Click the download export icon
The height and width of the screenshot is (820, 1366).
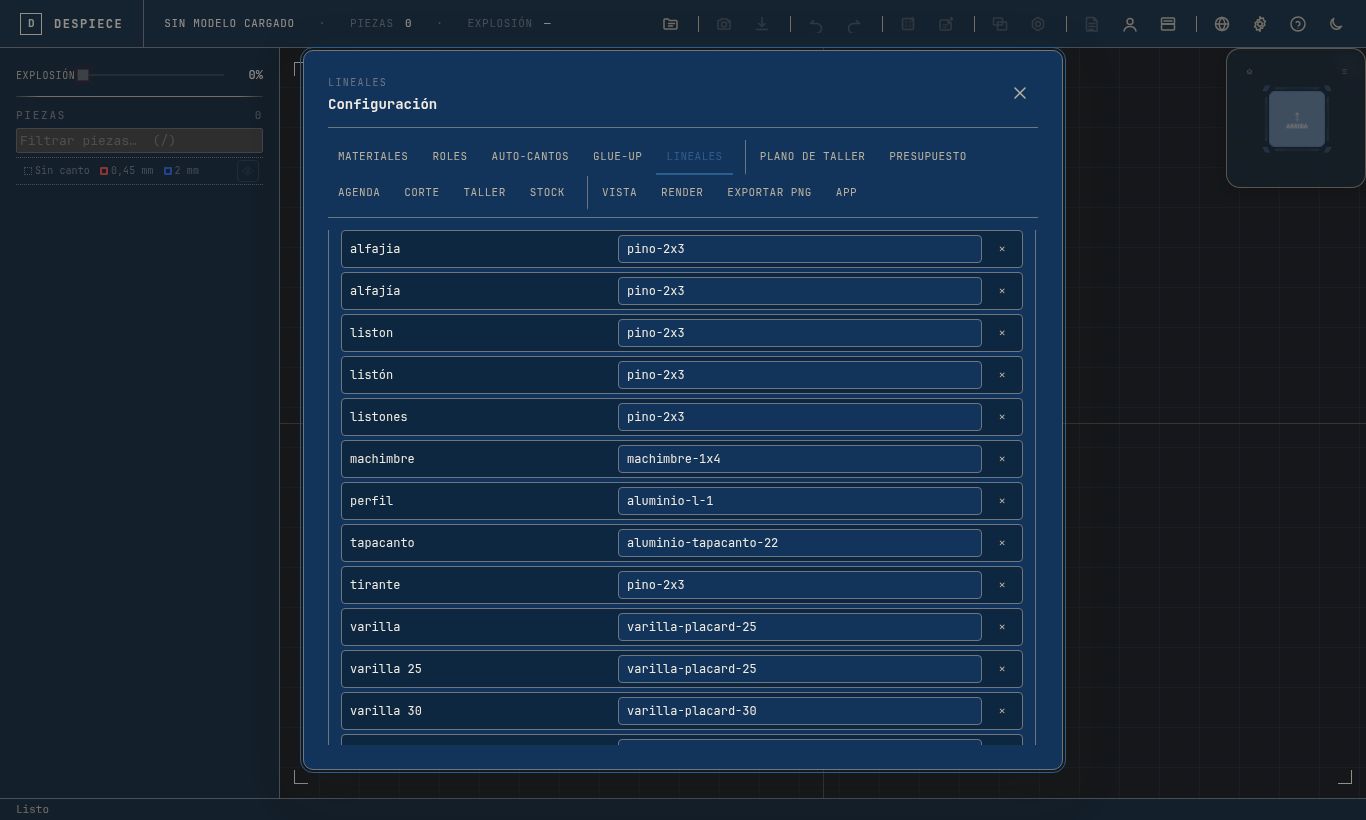(x=762, y=24)
